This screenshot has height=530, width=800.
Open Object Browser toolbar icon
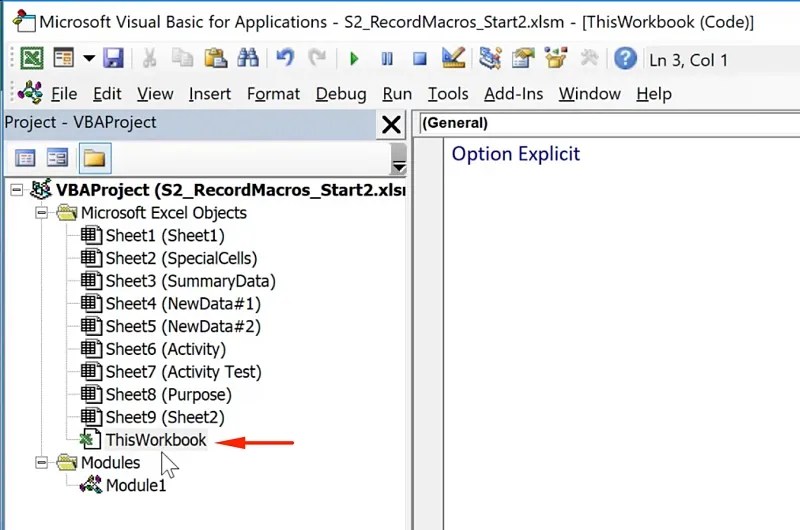click(556, 58)
